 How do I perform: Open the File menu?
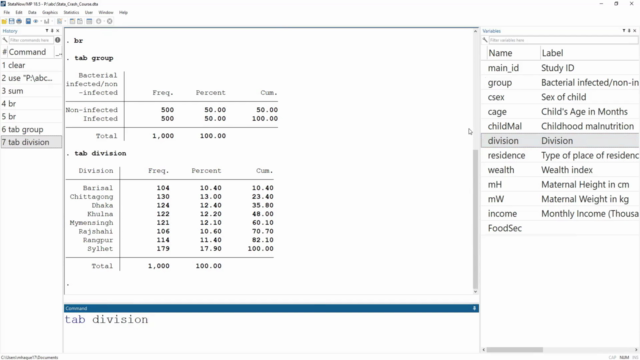(x=7, y=13)
